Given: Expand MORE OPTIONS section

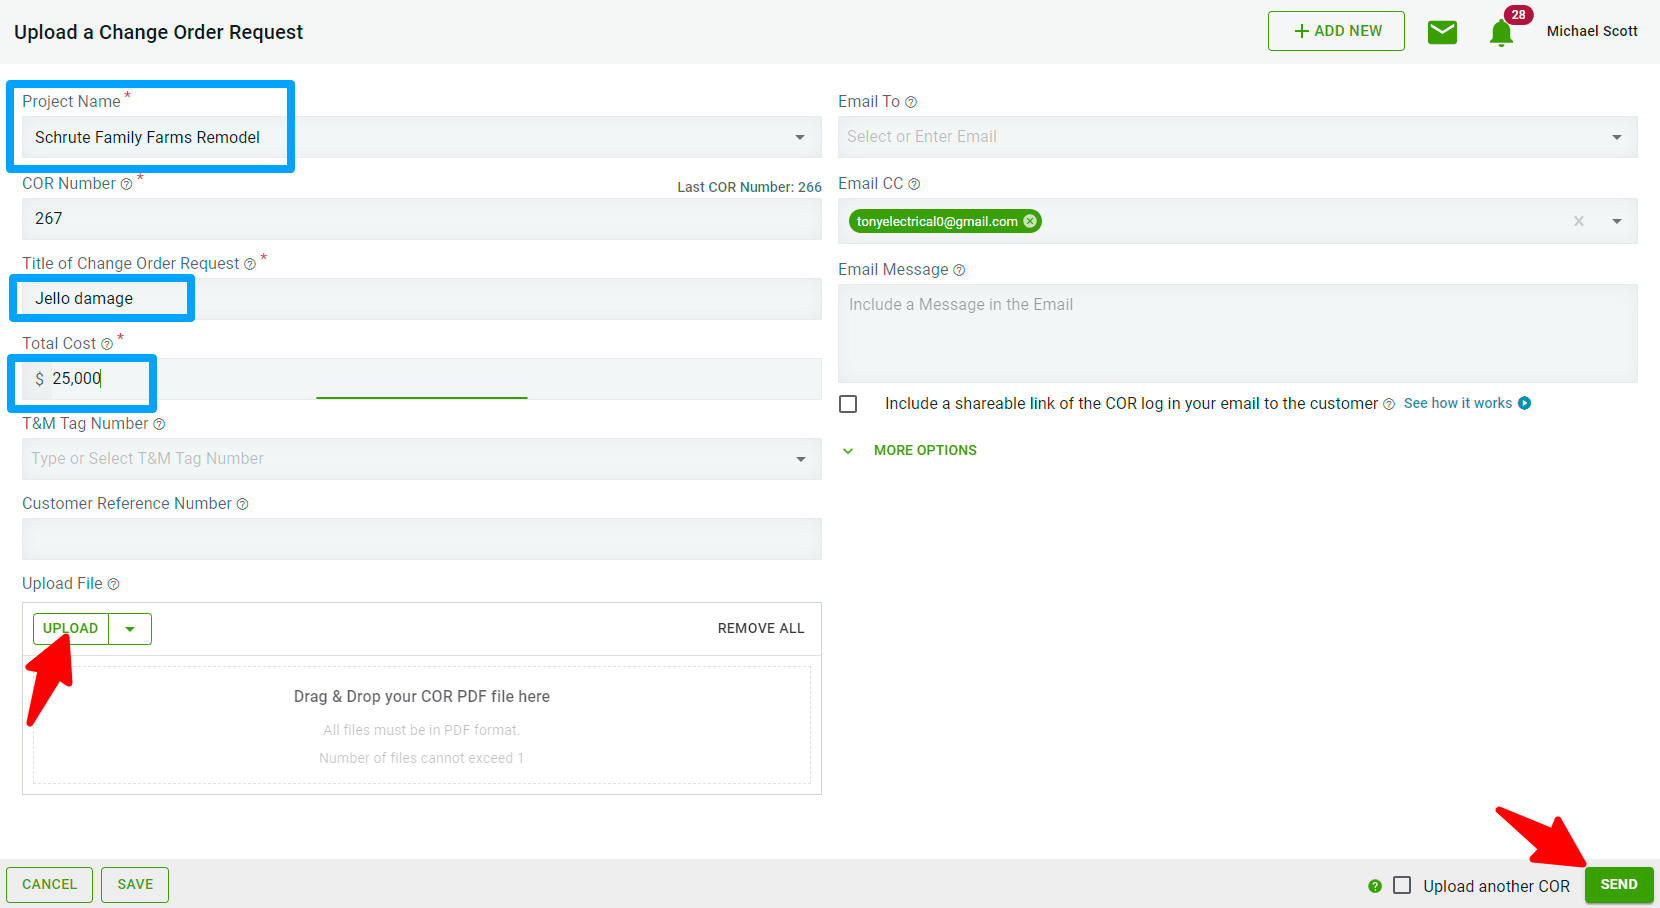Looking at the screenshot, I should point(924,451).
